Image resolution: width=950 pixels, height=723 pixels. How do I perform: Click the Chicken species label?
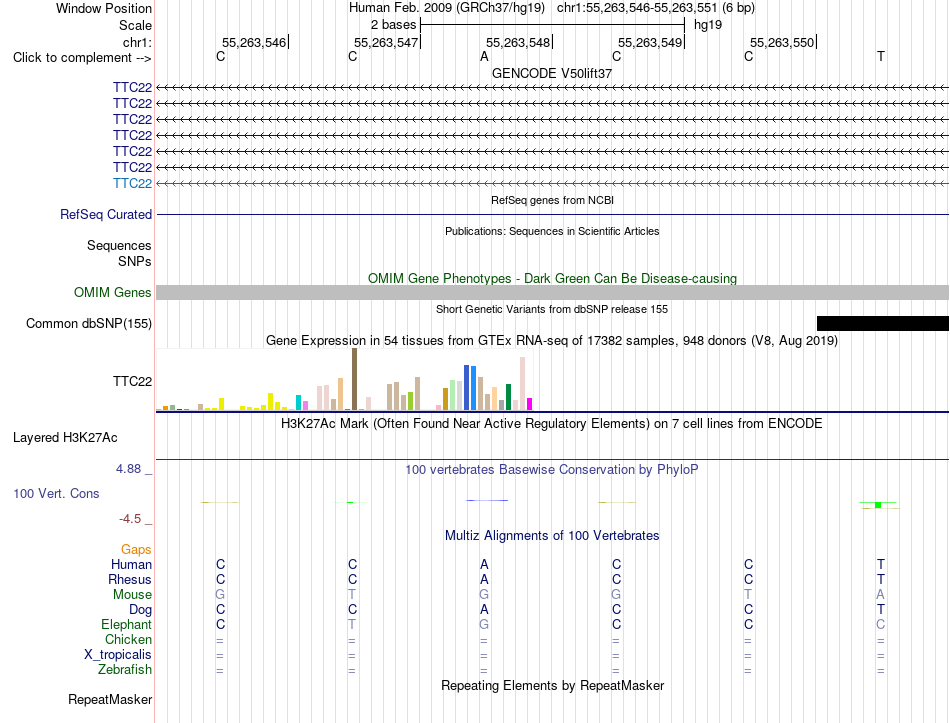click(128, 639)
